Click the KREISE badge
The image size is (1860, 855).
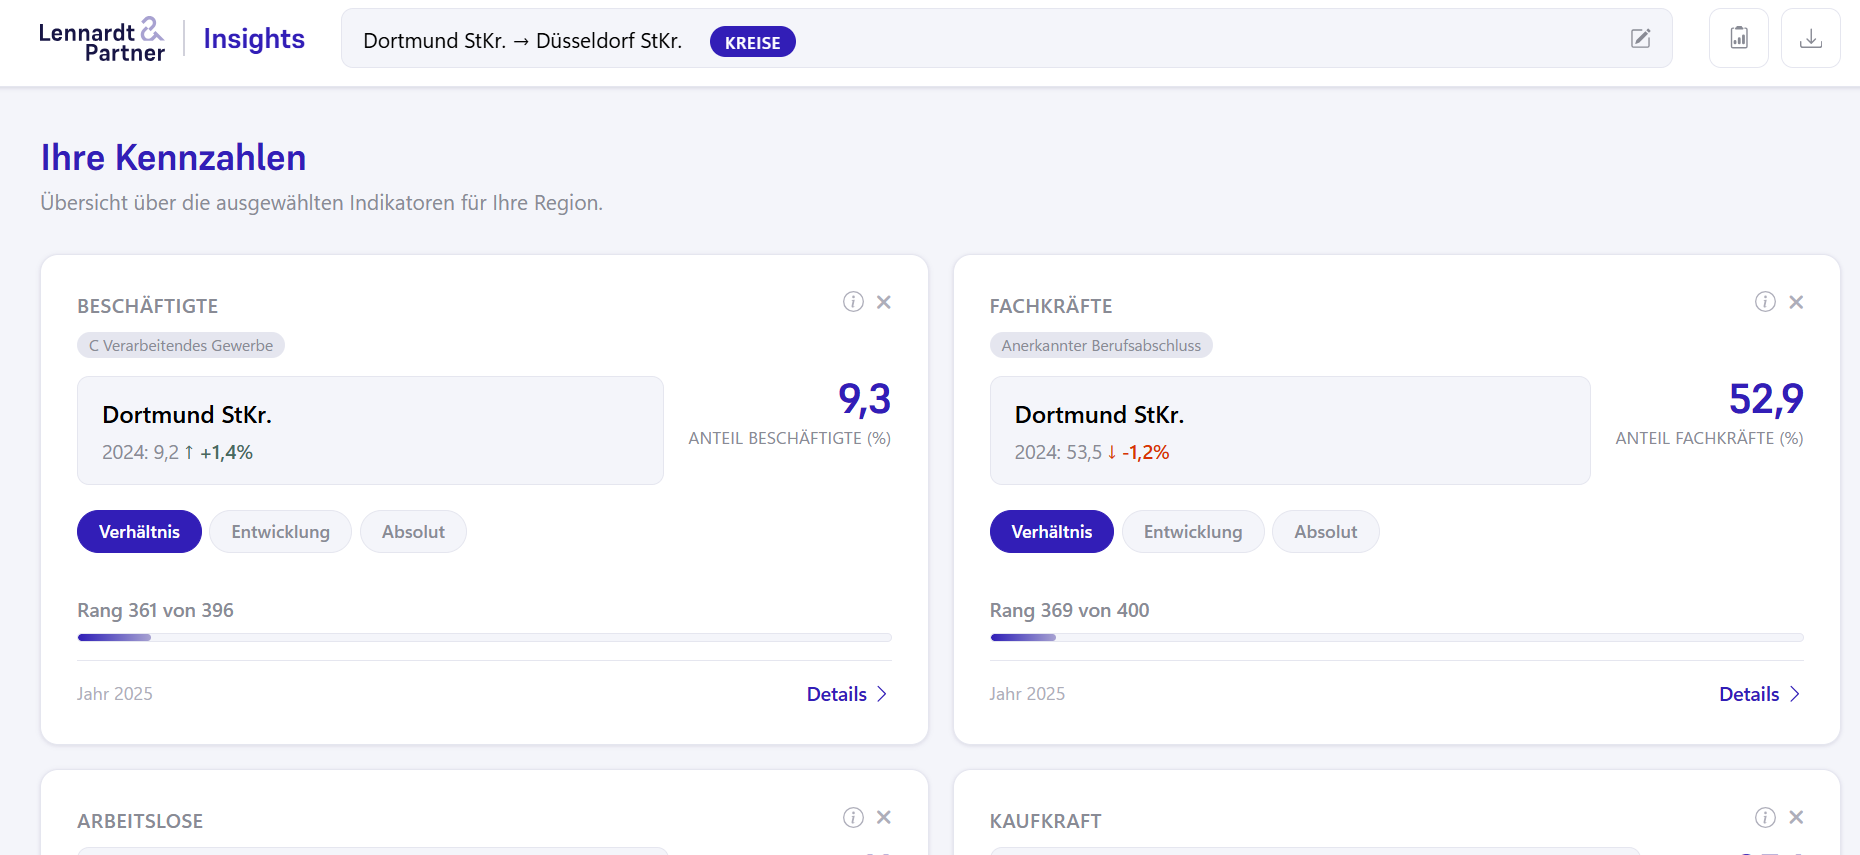(x=752, y=42)
